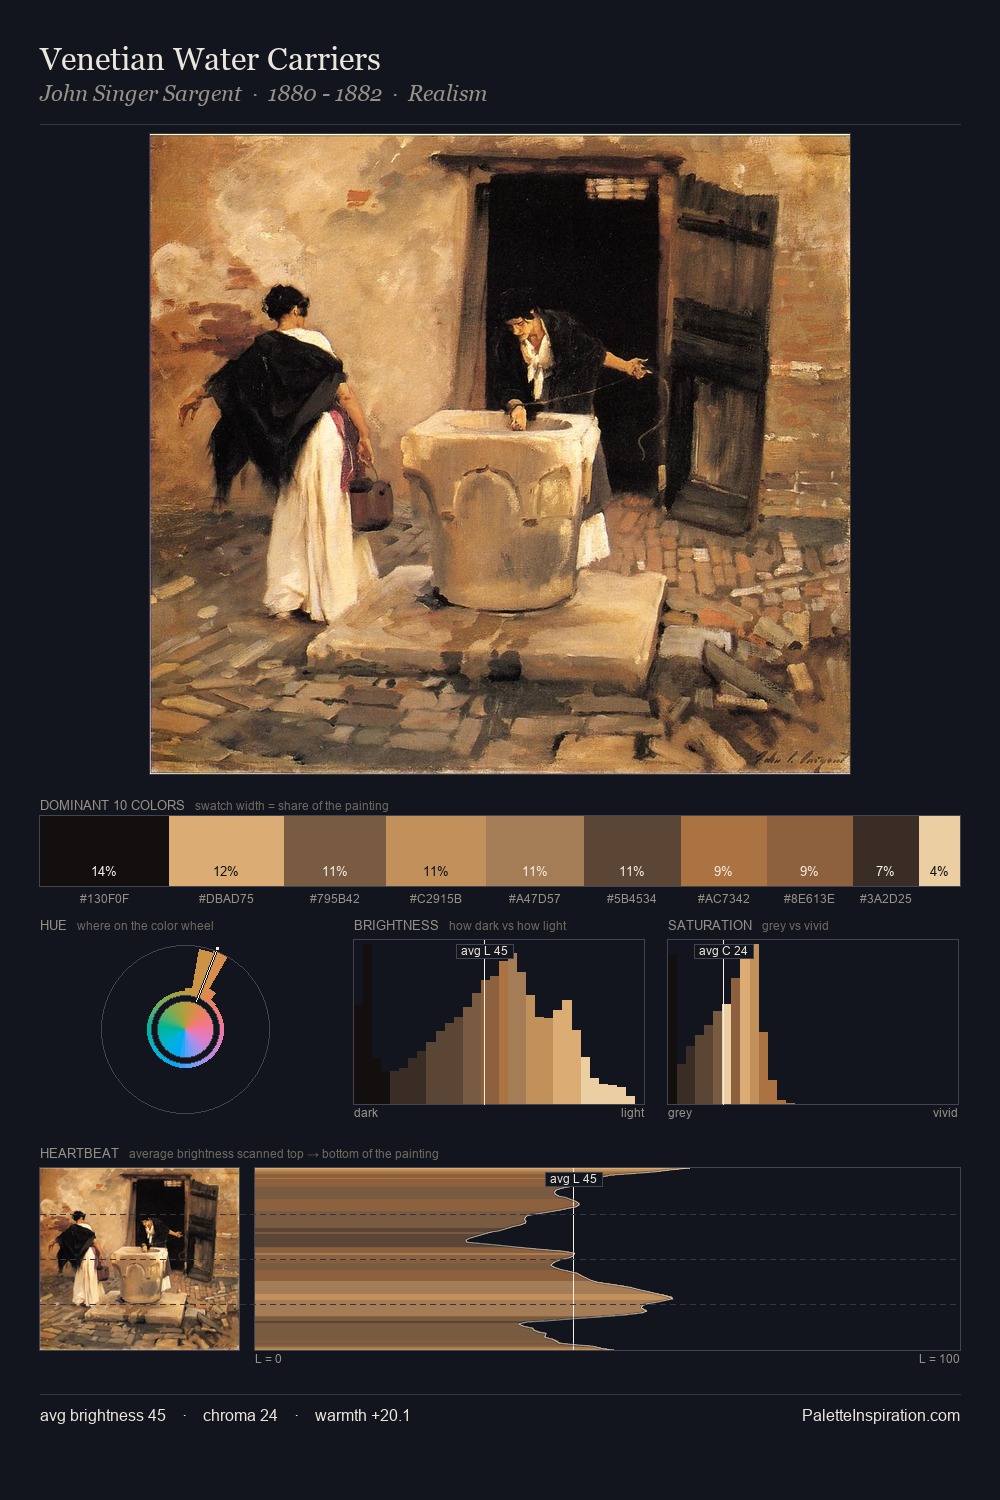Select the #130F0F black swatch
This screenshot has height=1500, width=1000.
tap(104, 851)
